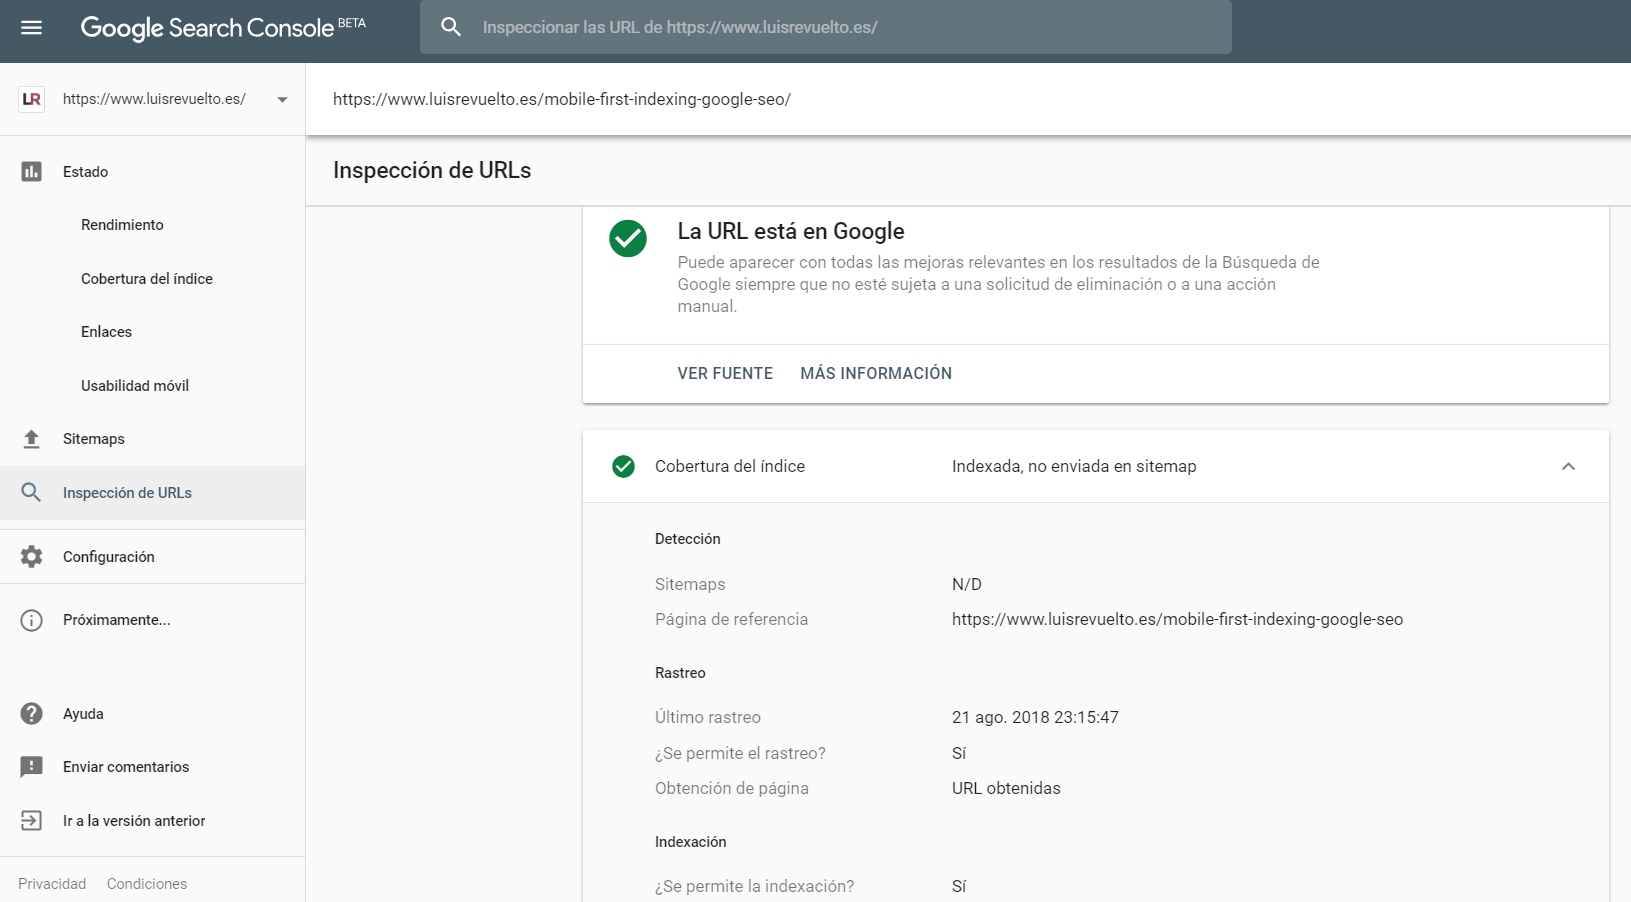Select Enlaces in the sidebar
The image size is (1631, 902).
(106, 332)
